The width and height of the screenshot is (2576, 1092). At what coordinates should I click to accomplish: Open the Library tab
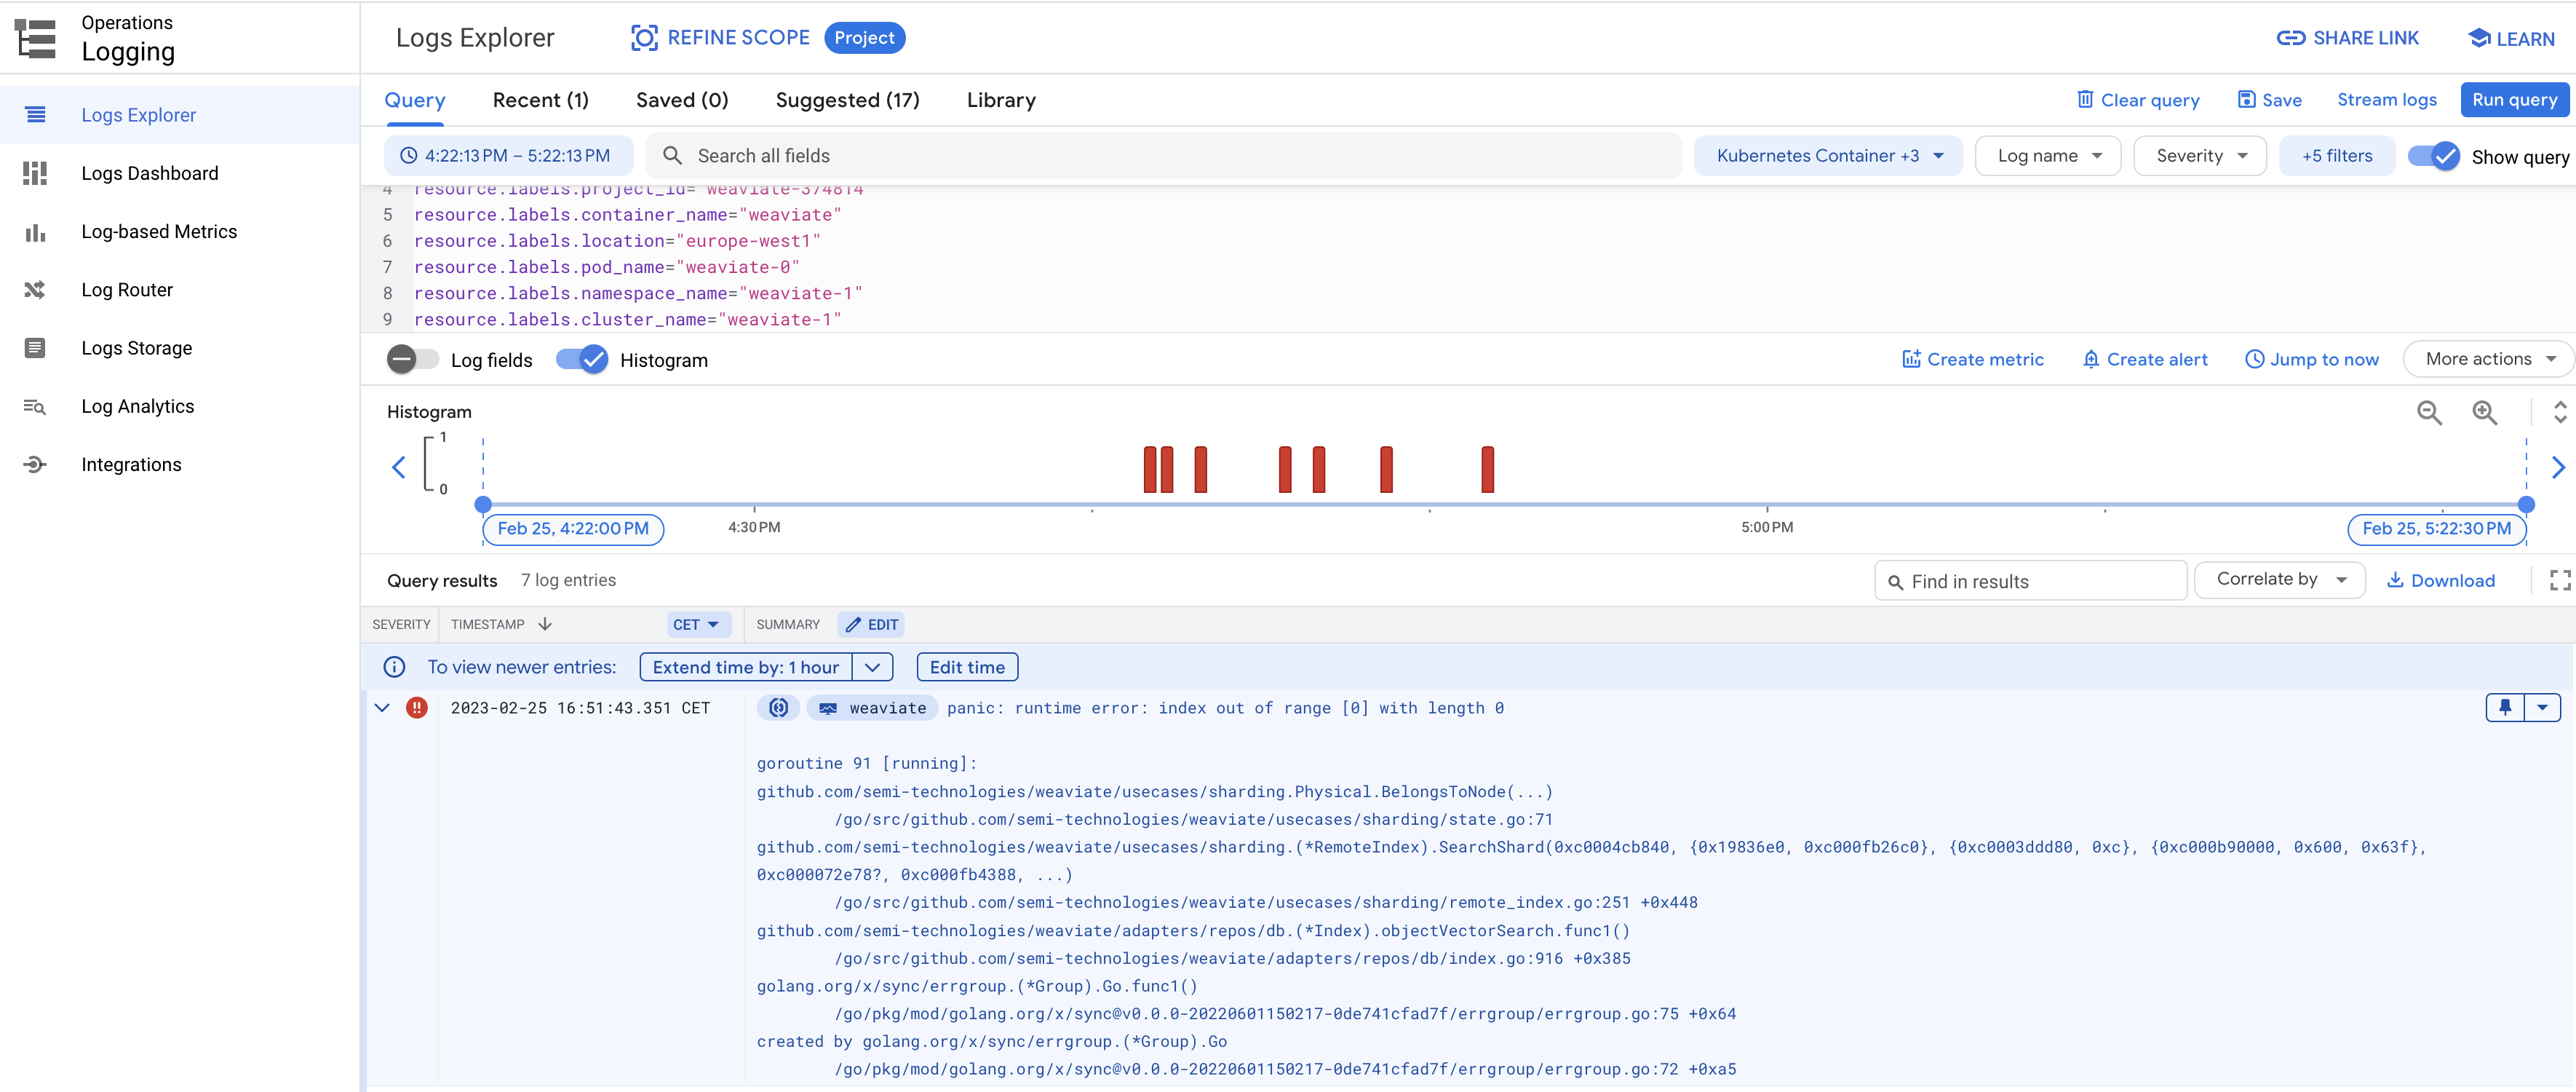[1001, 100]
